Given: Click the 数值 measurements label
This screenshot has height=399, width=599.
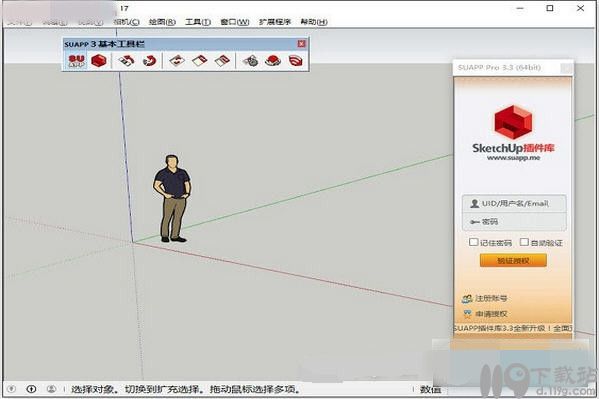Looking at the screenshot, I should (x=431, y=389).
